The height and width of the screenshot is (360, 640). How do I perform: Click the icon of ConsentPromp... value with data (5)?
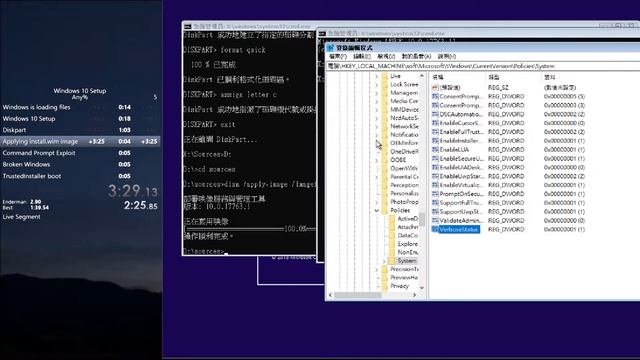click(x=435, y=97)
